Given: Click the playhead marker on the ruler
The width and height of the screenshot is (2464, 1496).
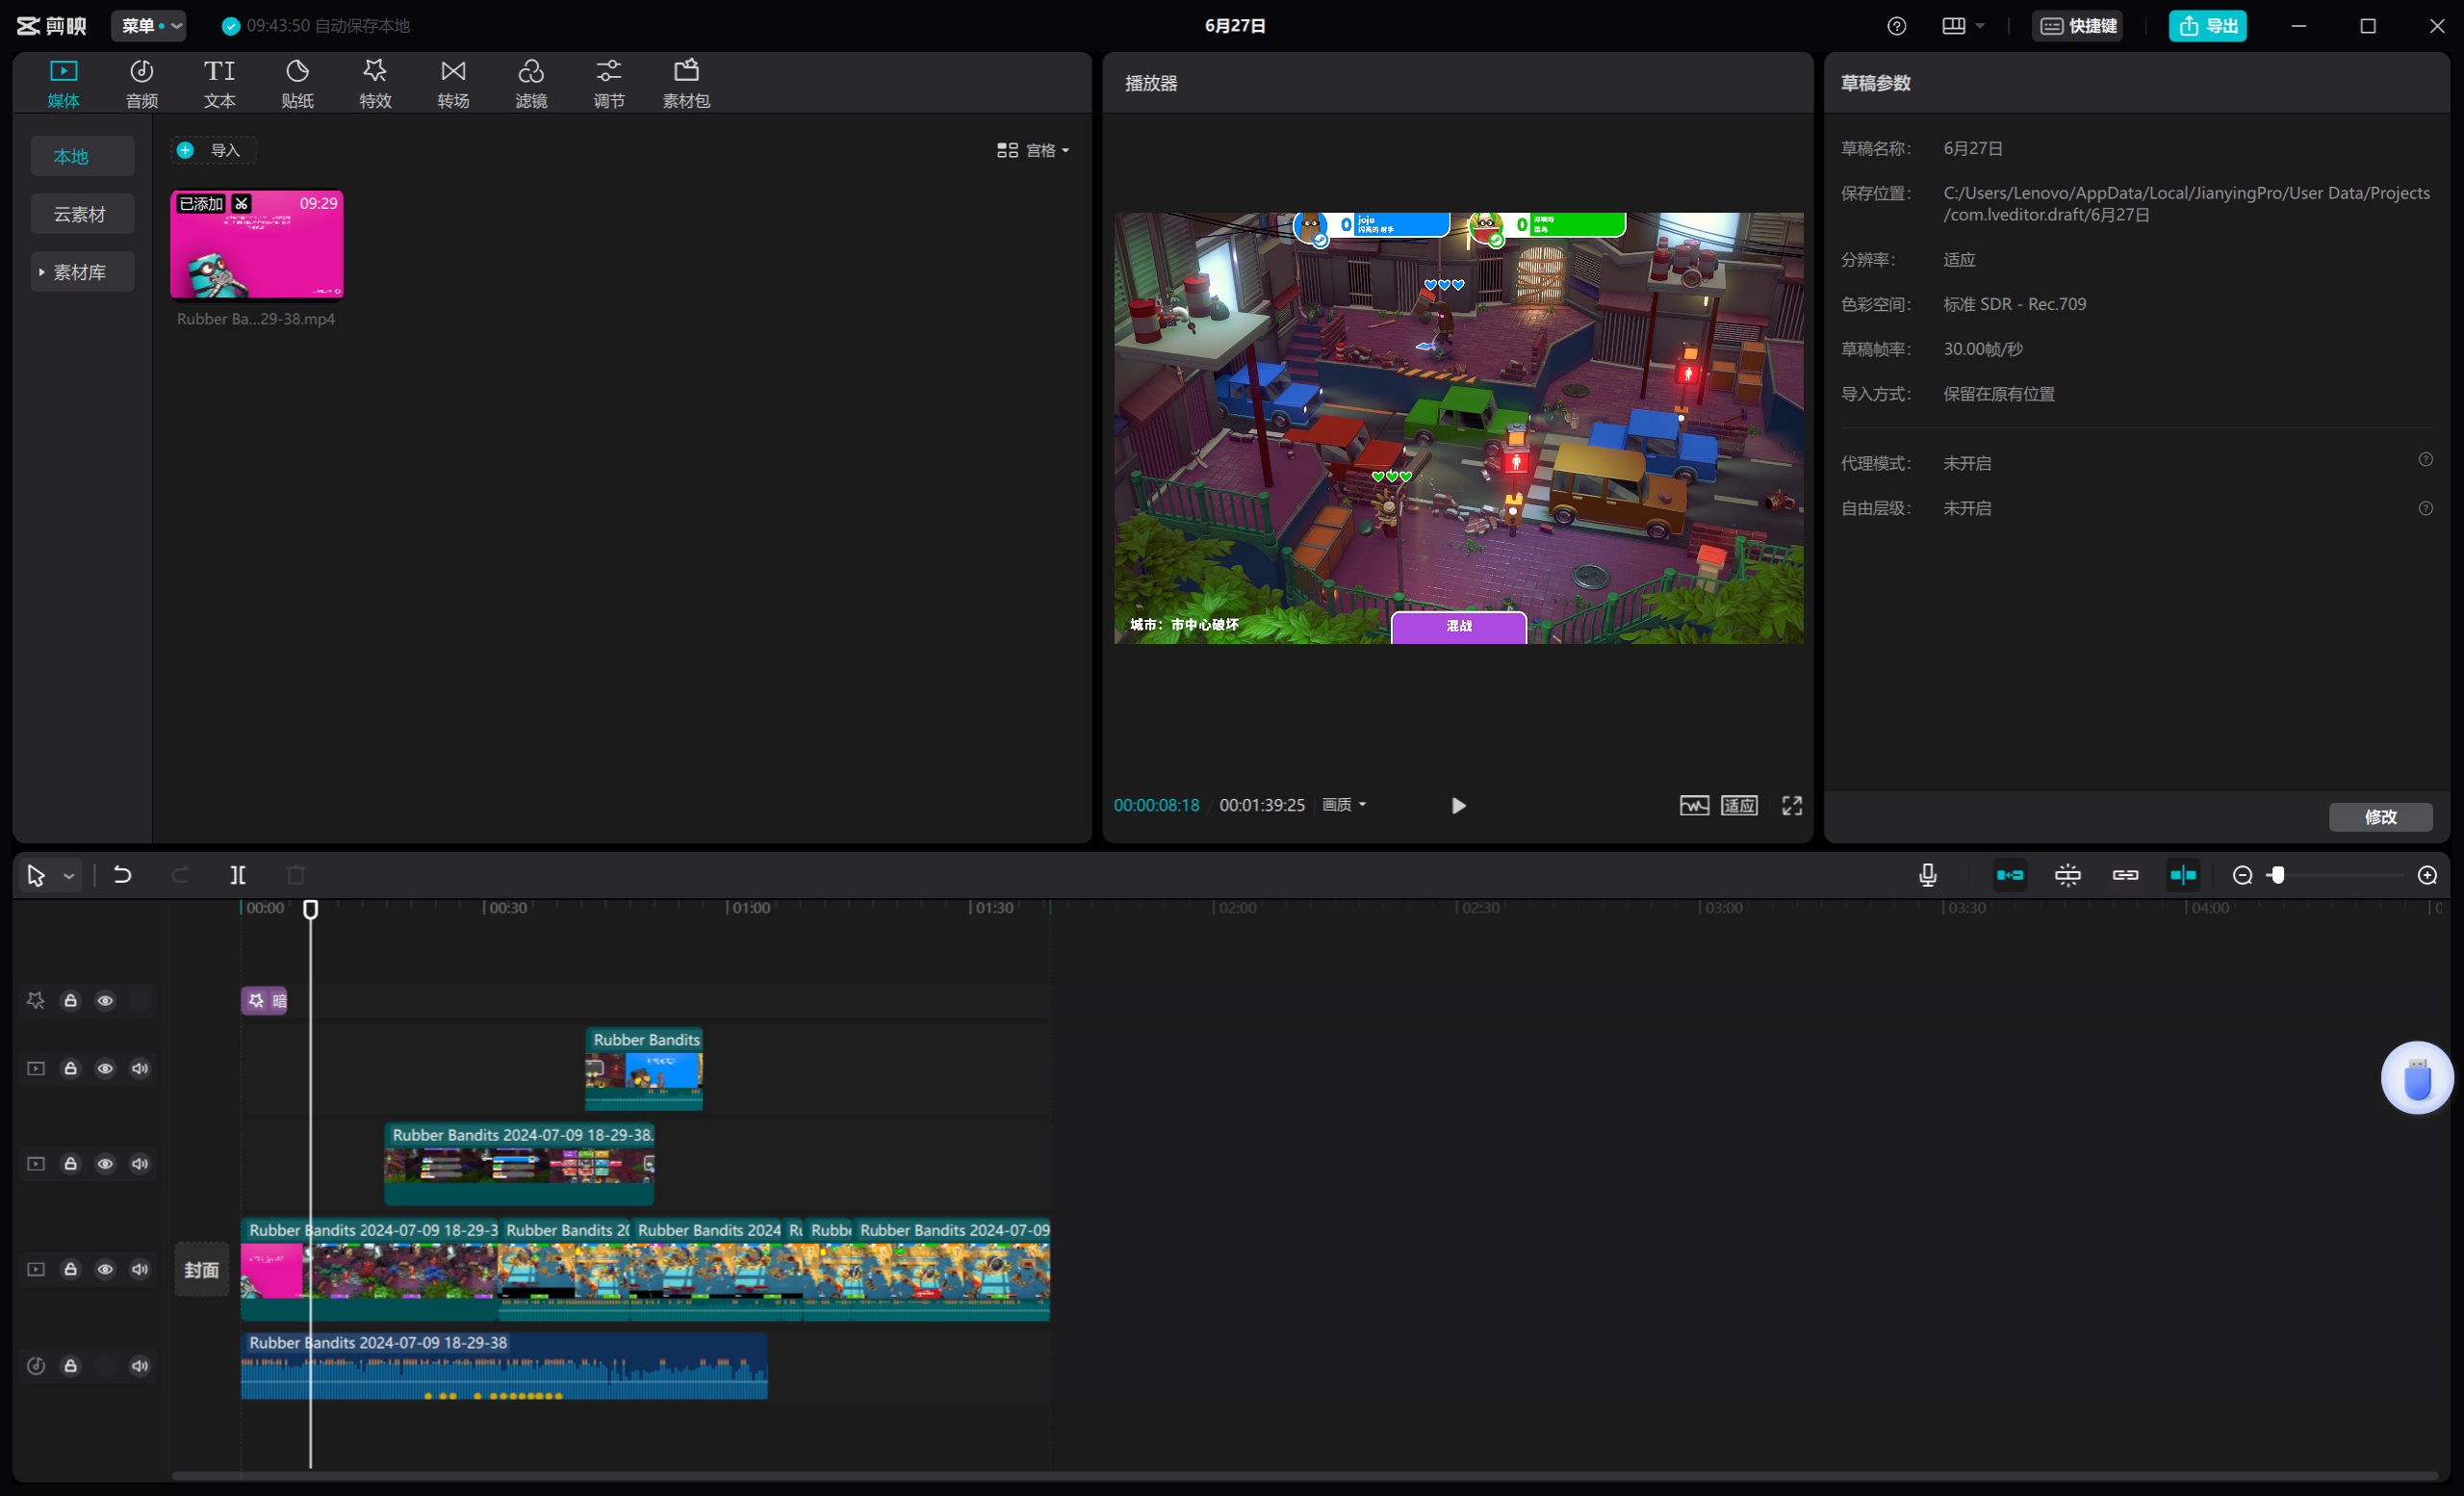Looking at the screenshot, I should coord(311,909).
